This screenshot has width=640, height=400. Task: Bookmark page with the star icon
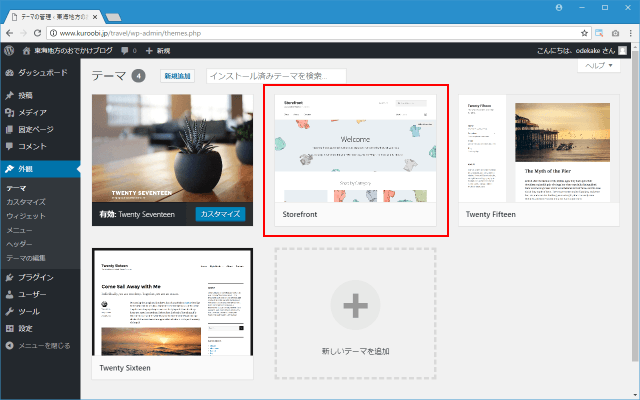(584, 33)
